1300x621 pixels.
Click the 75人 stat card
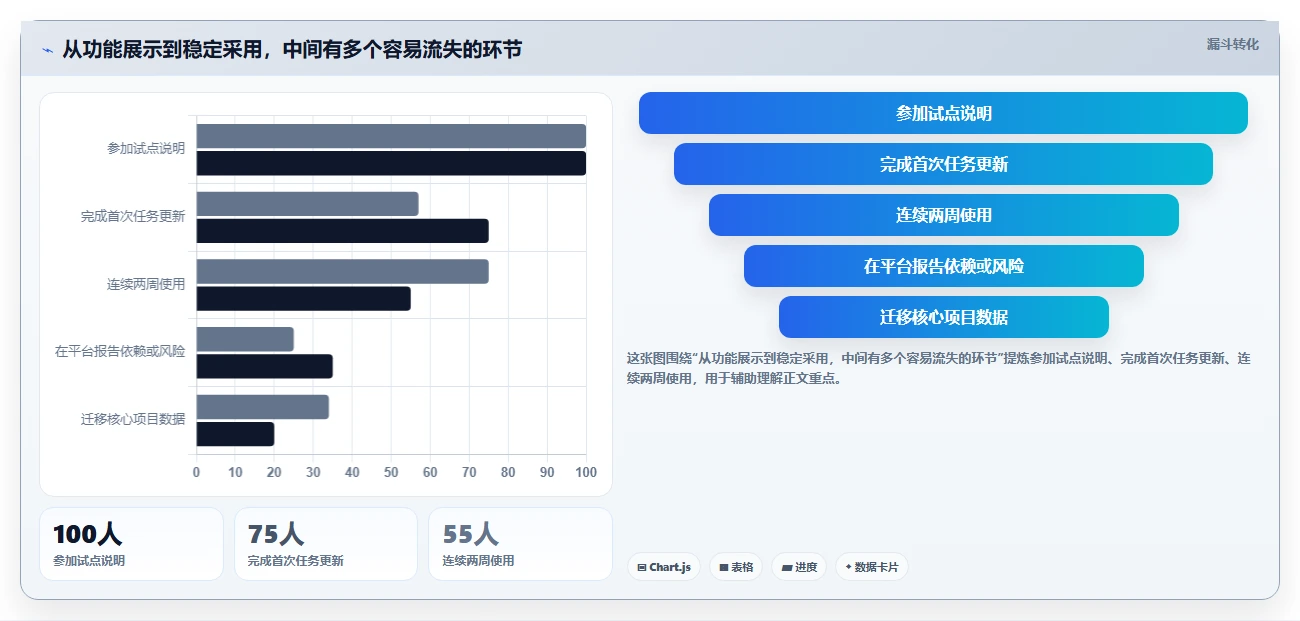point(326,544)
